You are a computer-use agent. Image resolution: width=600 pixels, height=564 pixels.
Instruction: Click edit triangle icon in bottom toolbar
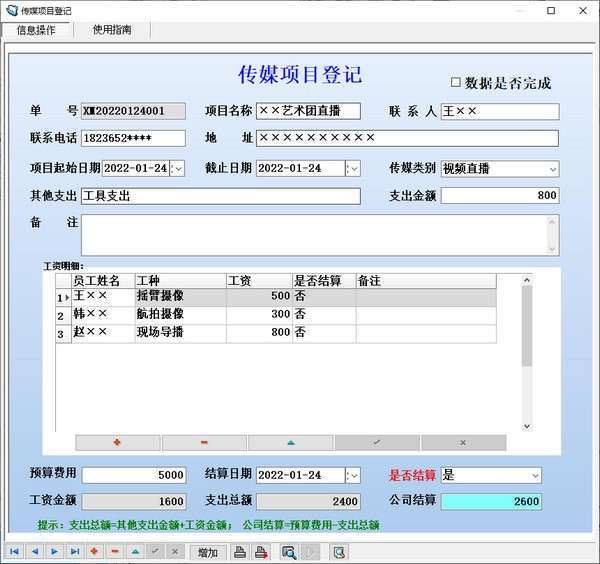click(135, 551)
